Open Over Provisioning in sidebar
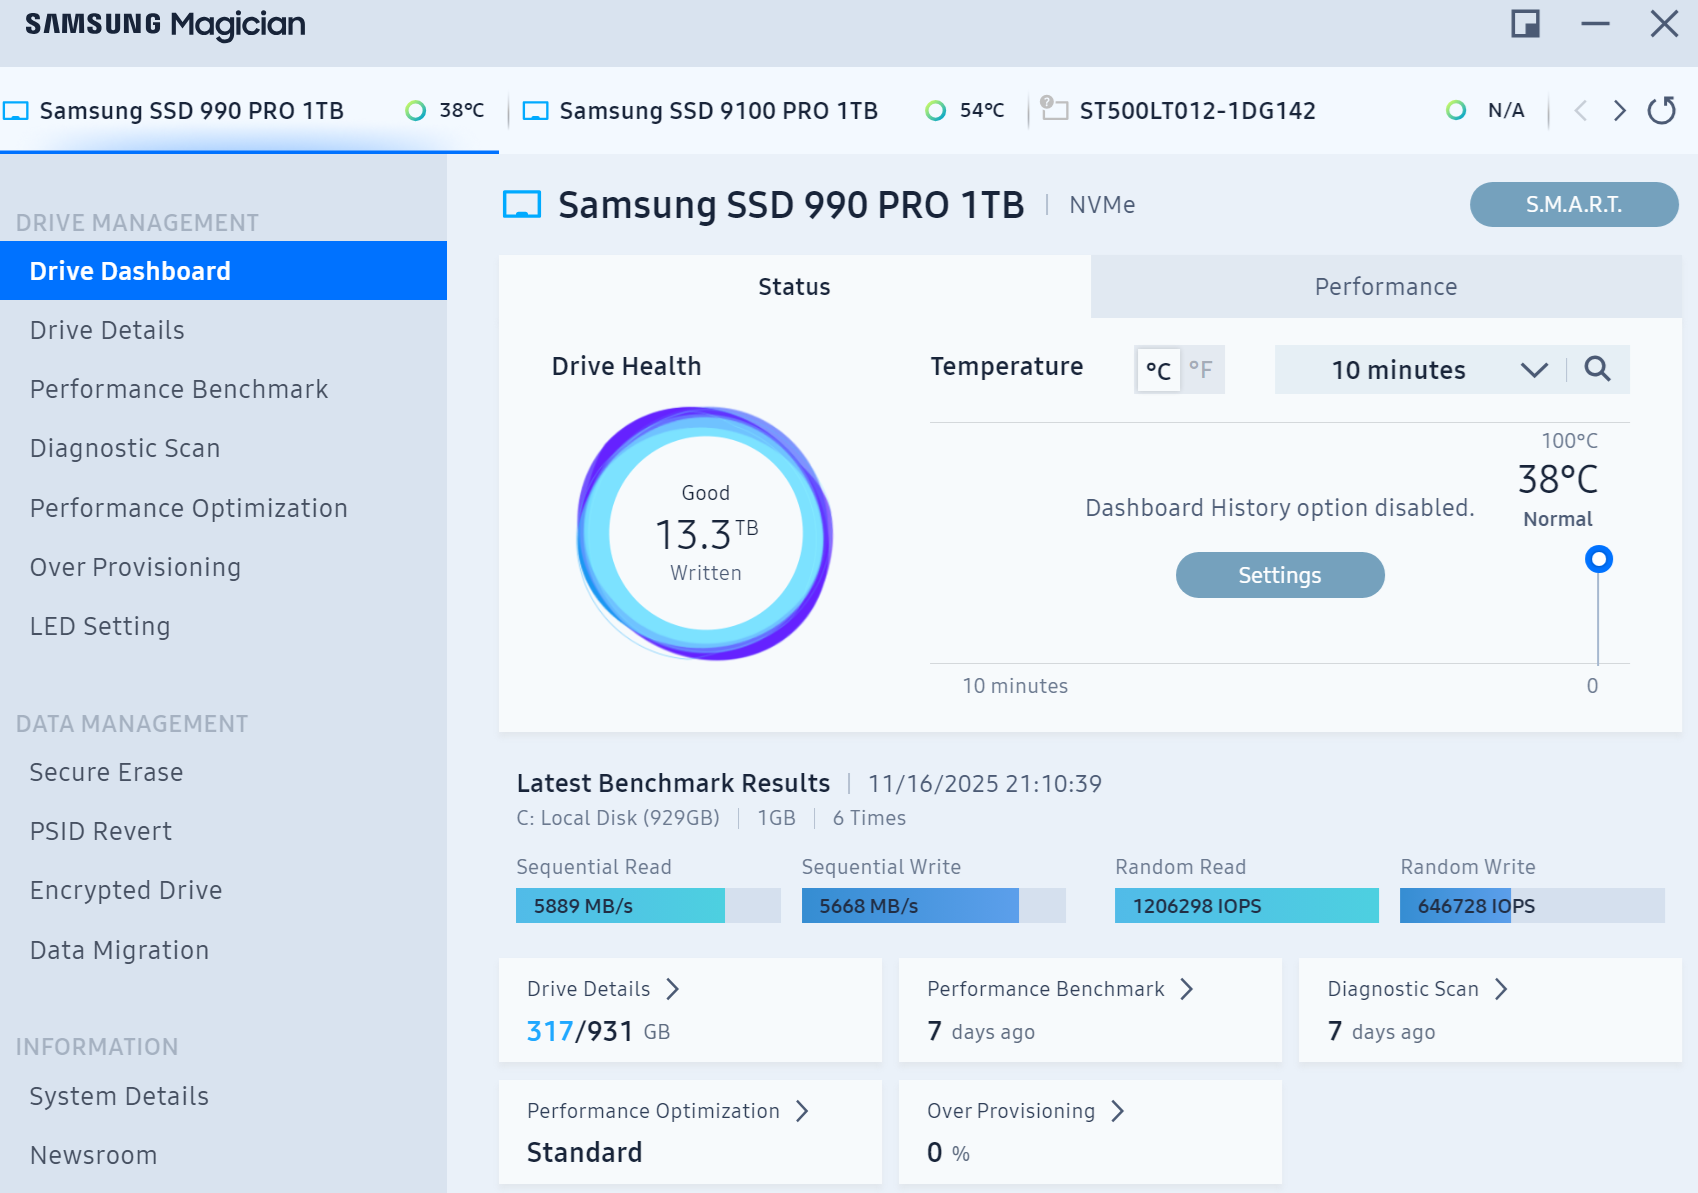 pos(223,567)
